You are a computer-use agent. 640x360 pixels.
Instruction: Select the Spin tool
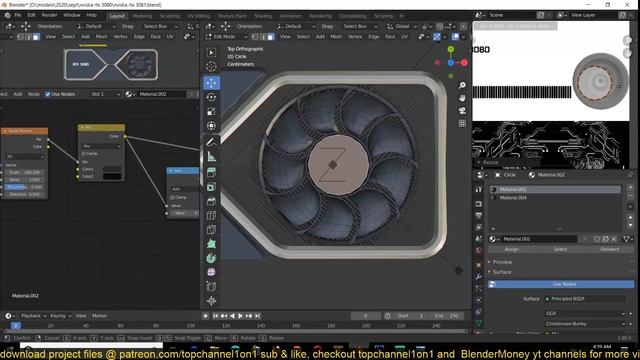click(x=211, y=258)
